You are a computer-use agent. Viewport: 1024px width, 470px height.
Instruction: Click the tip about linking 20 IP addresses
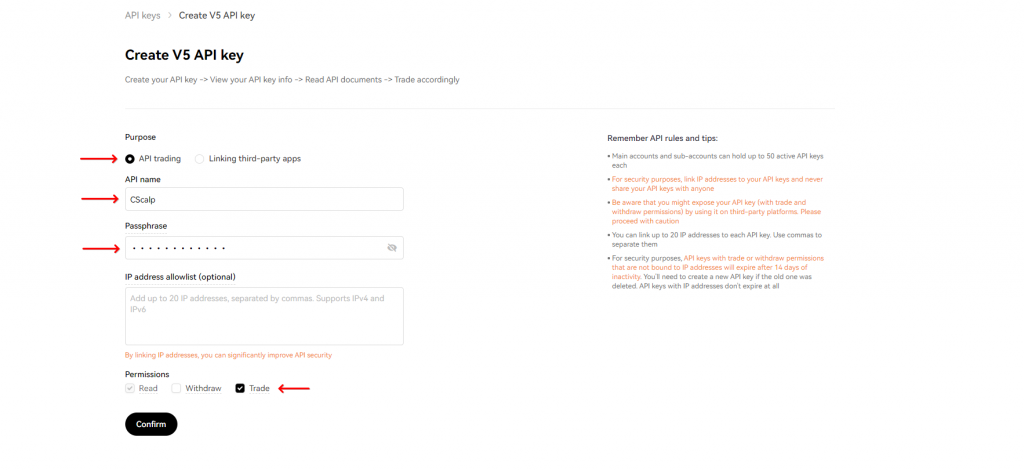[715, 239]
